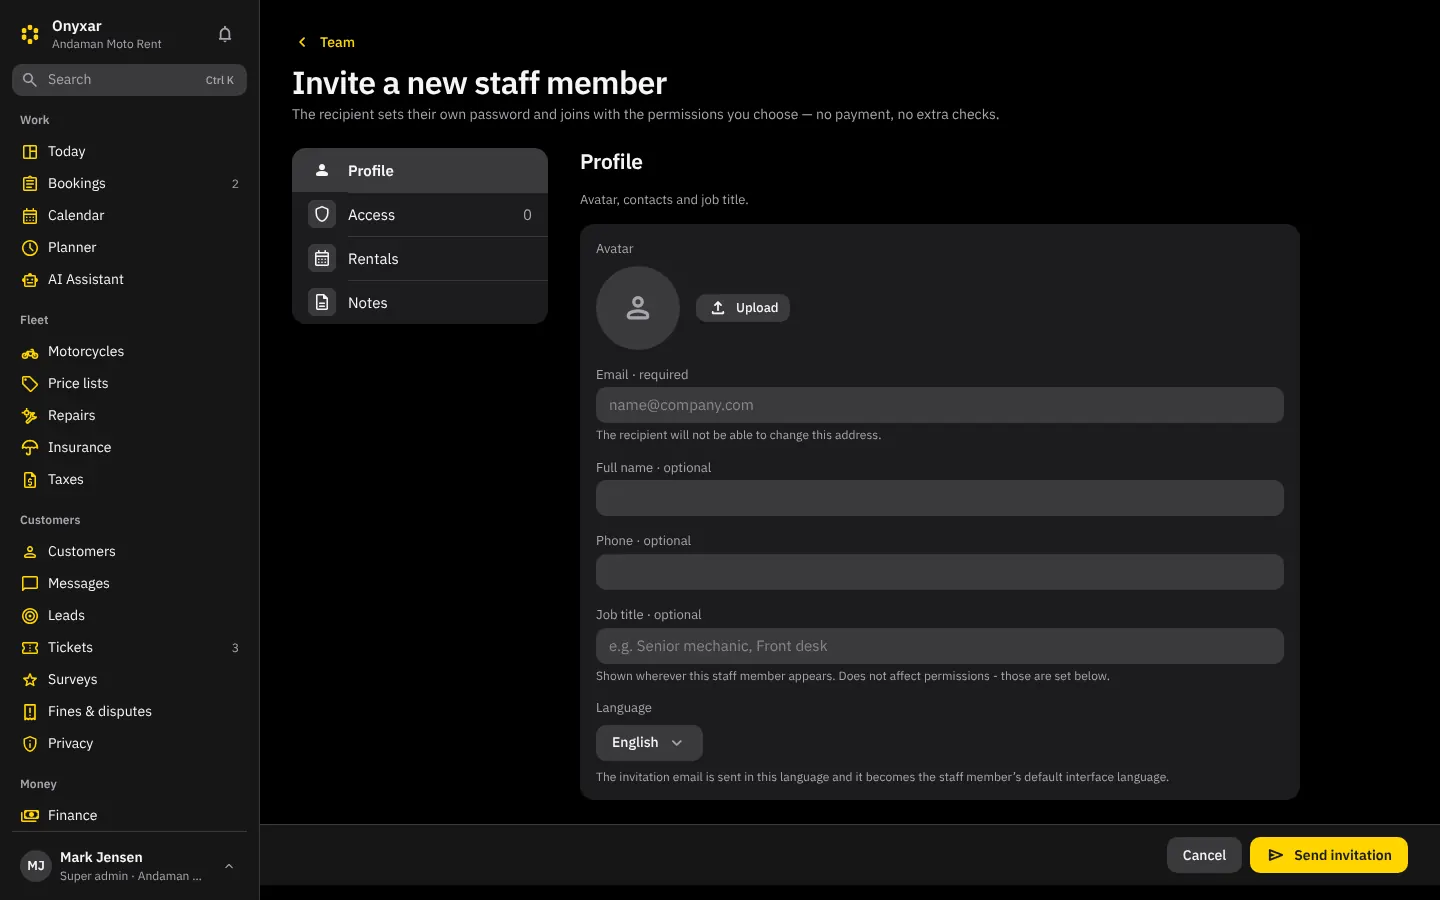Open the Language dropdown set to English
This screenshot has height=900, width=1440.
click(x=649, y=743)
